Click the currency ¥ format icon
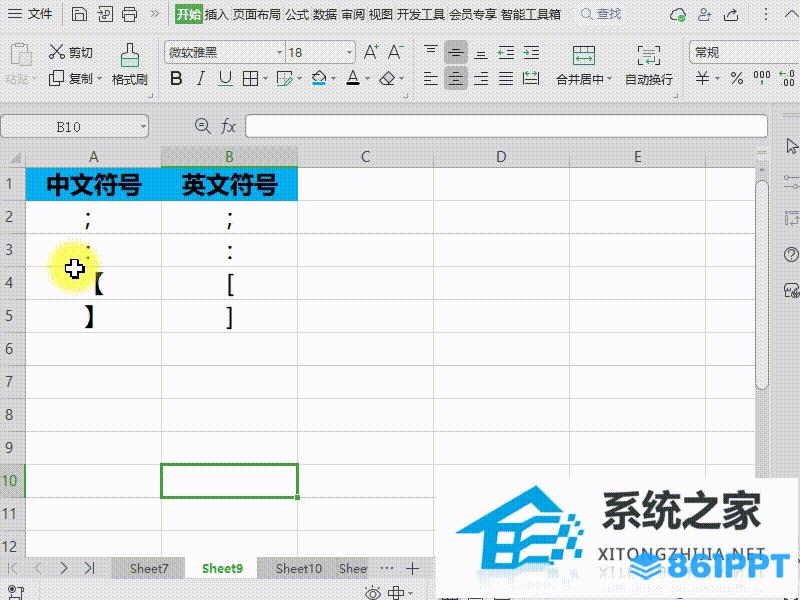This screenshot has height=600, width=800. click(x=703, y=79)
